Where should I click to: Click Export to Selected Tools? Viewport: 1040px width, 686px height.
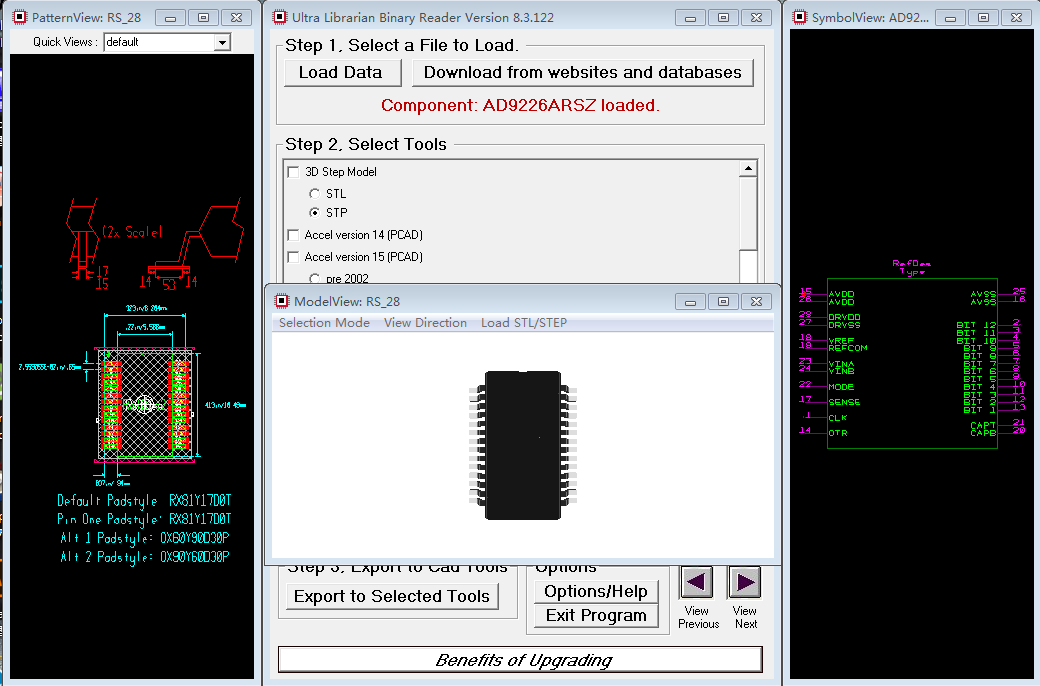point(392,596)
